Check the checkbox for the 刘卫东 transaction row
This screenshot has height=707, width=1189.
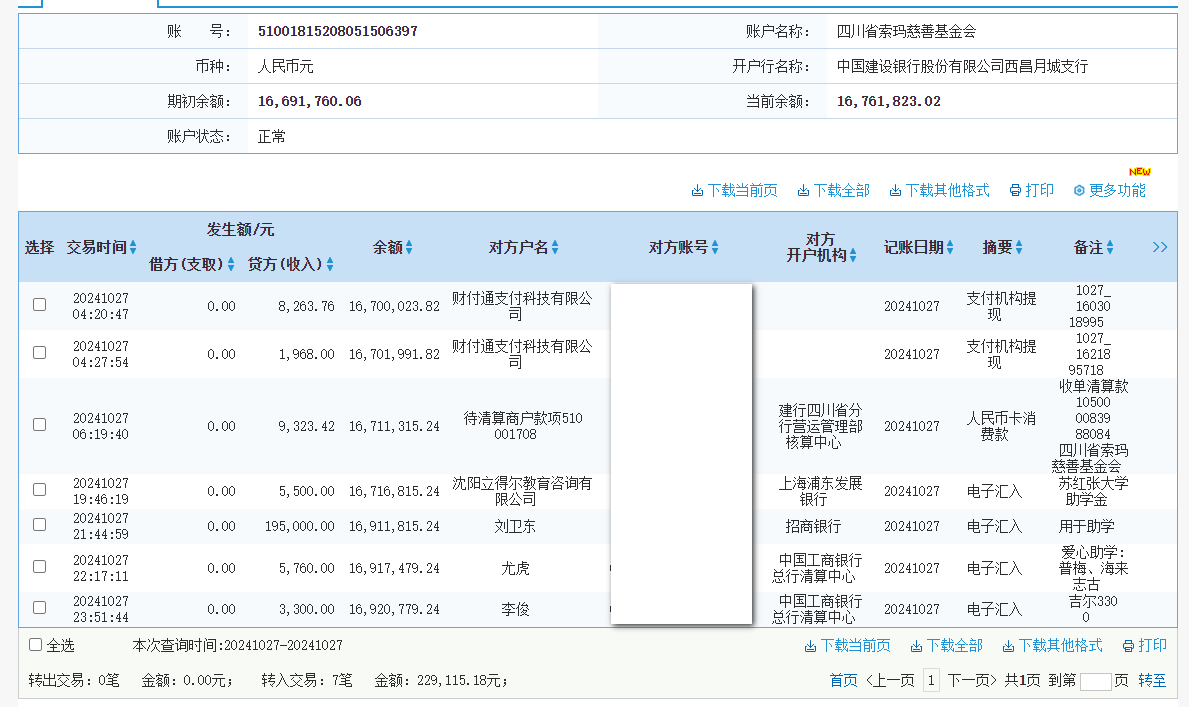39,523
